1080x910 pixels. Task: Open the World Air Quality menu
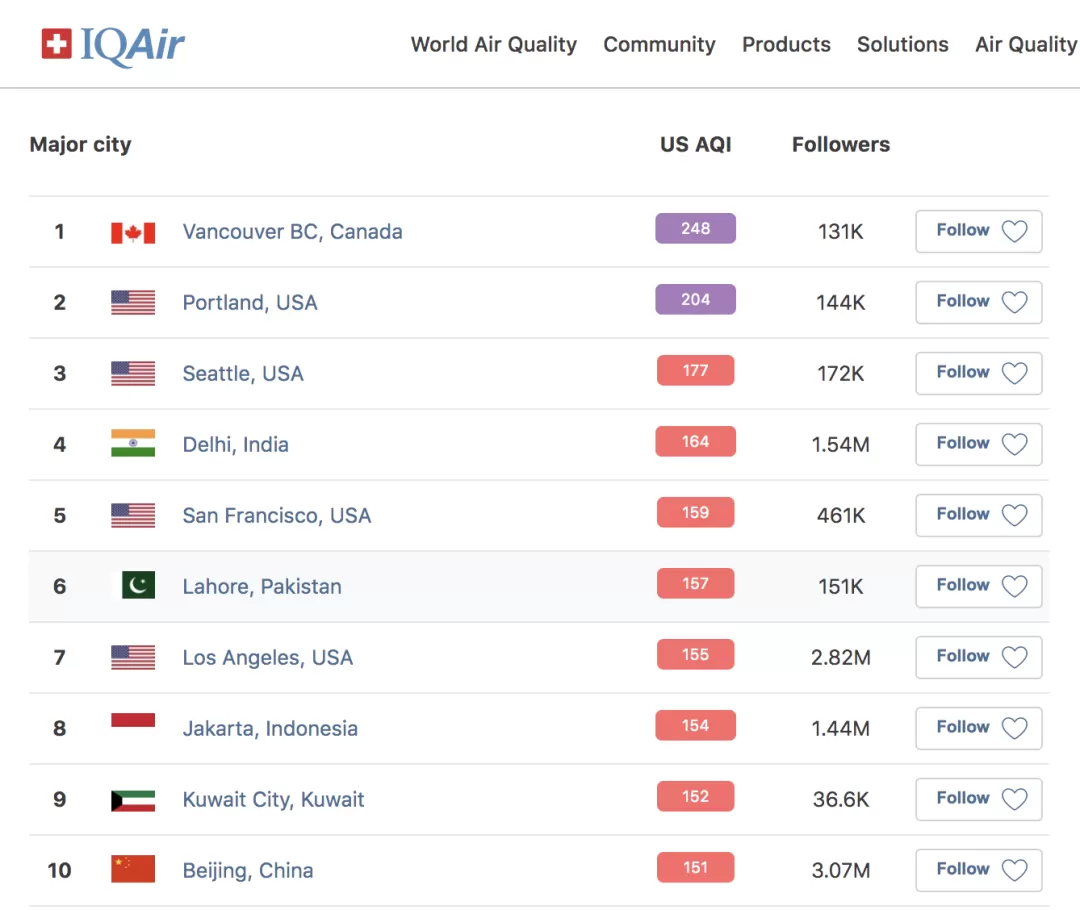pyautogui.click(x=494, y=44)
